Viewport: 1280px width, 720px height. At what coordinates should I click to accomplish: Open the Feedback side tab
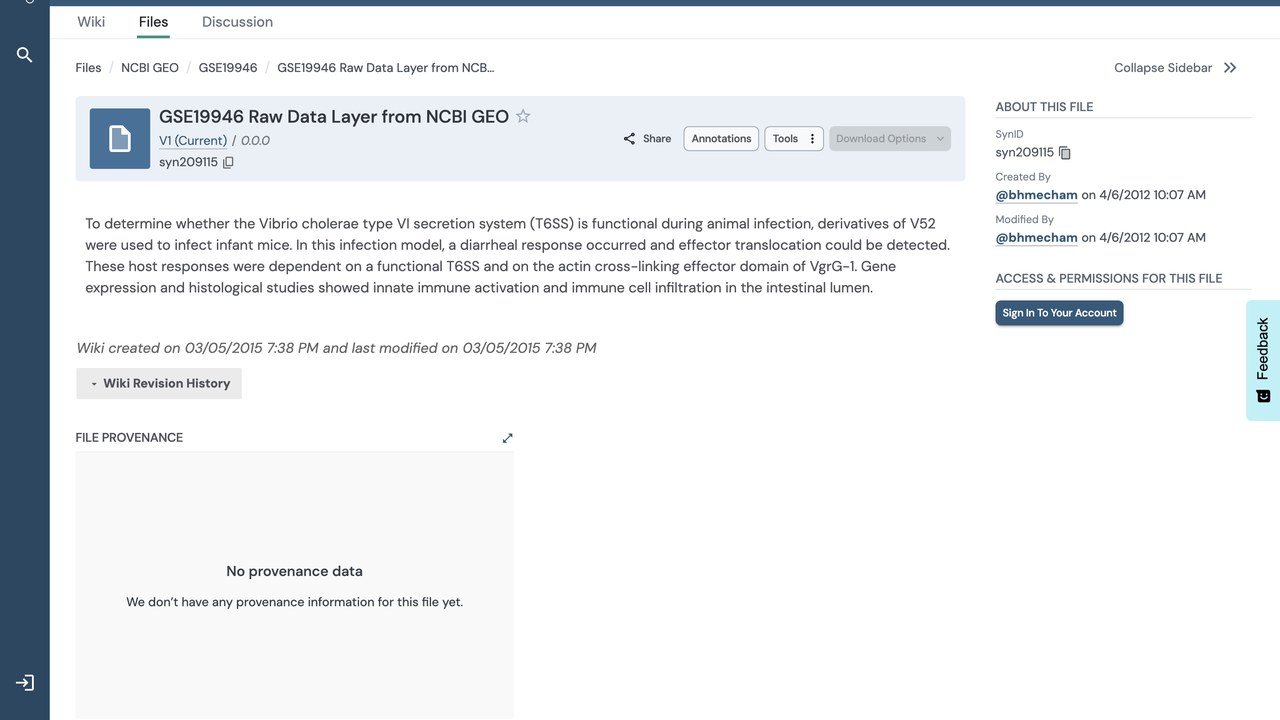coord(1263,360)
